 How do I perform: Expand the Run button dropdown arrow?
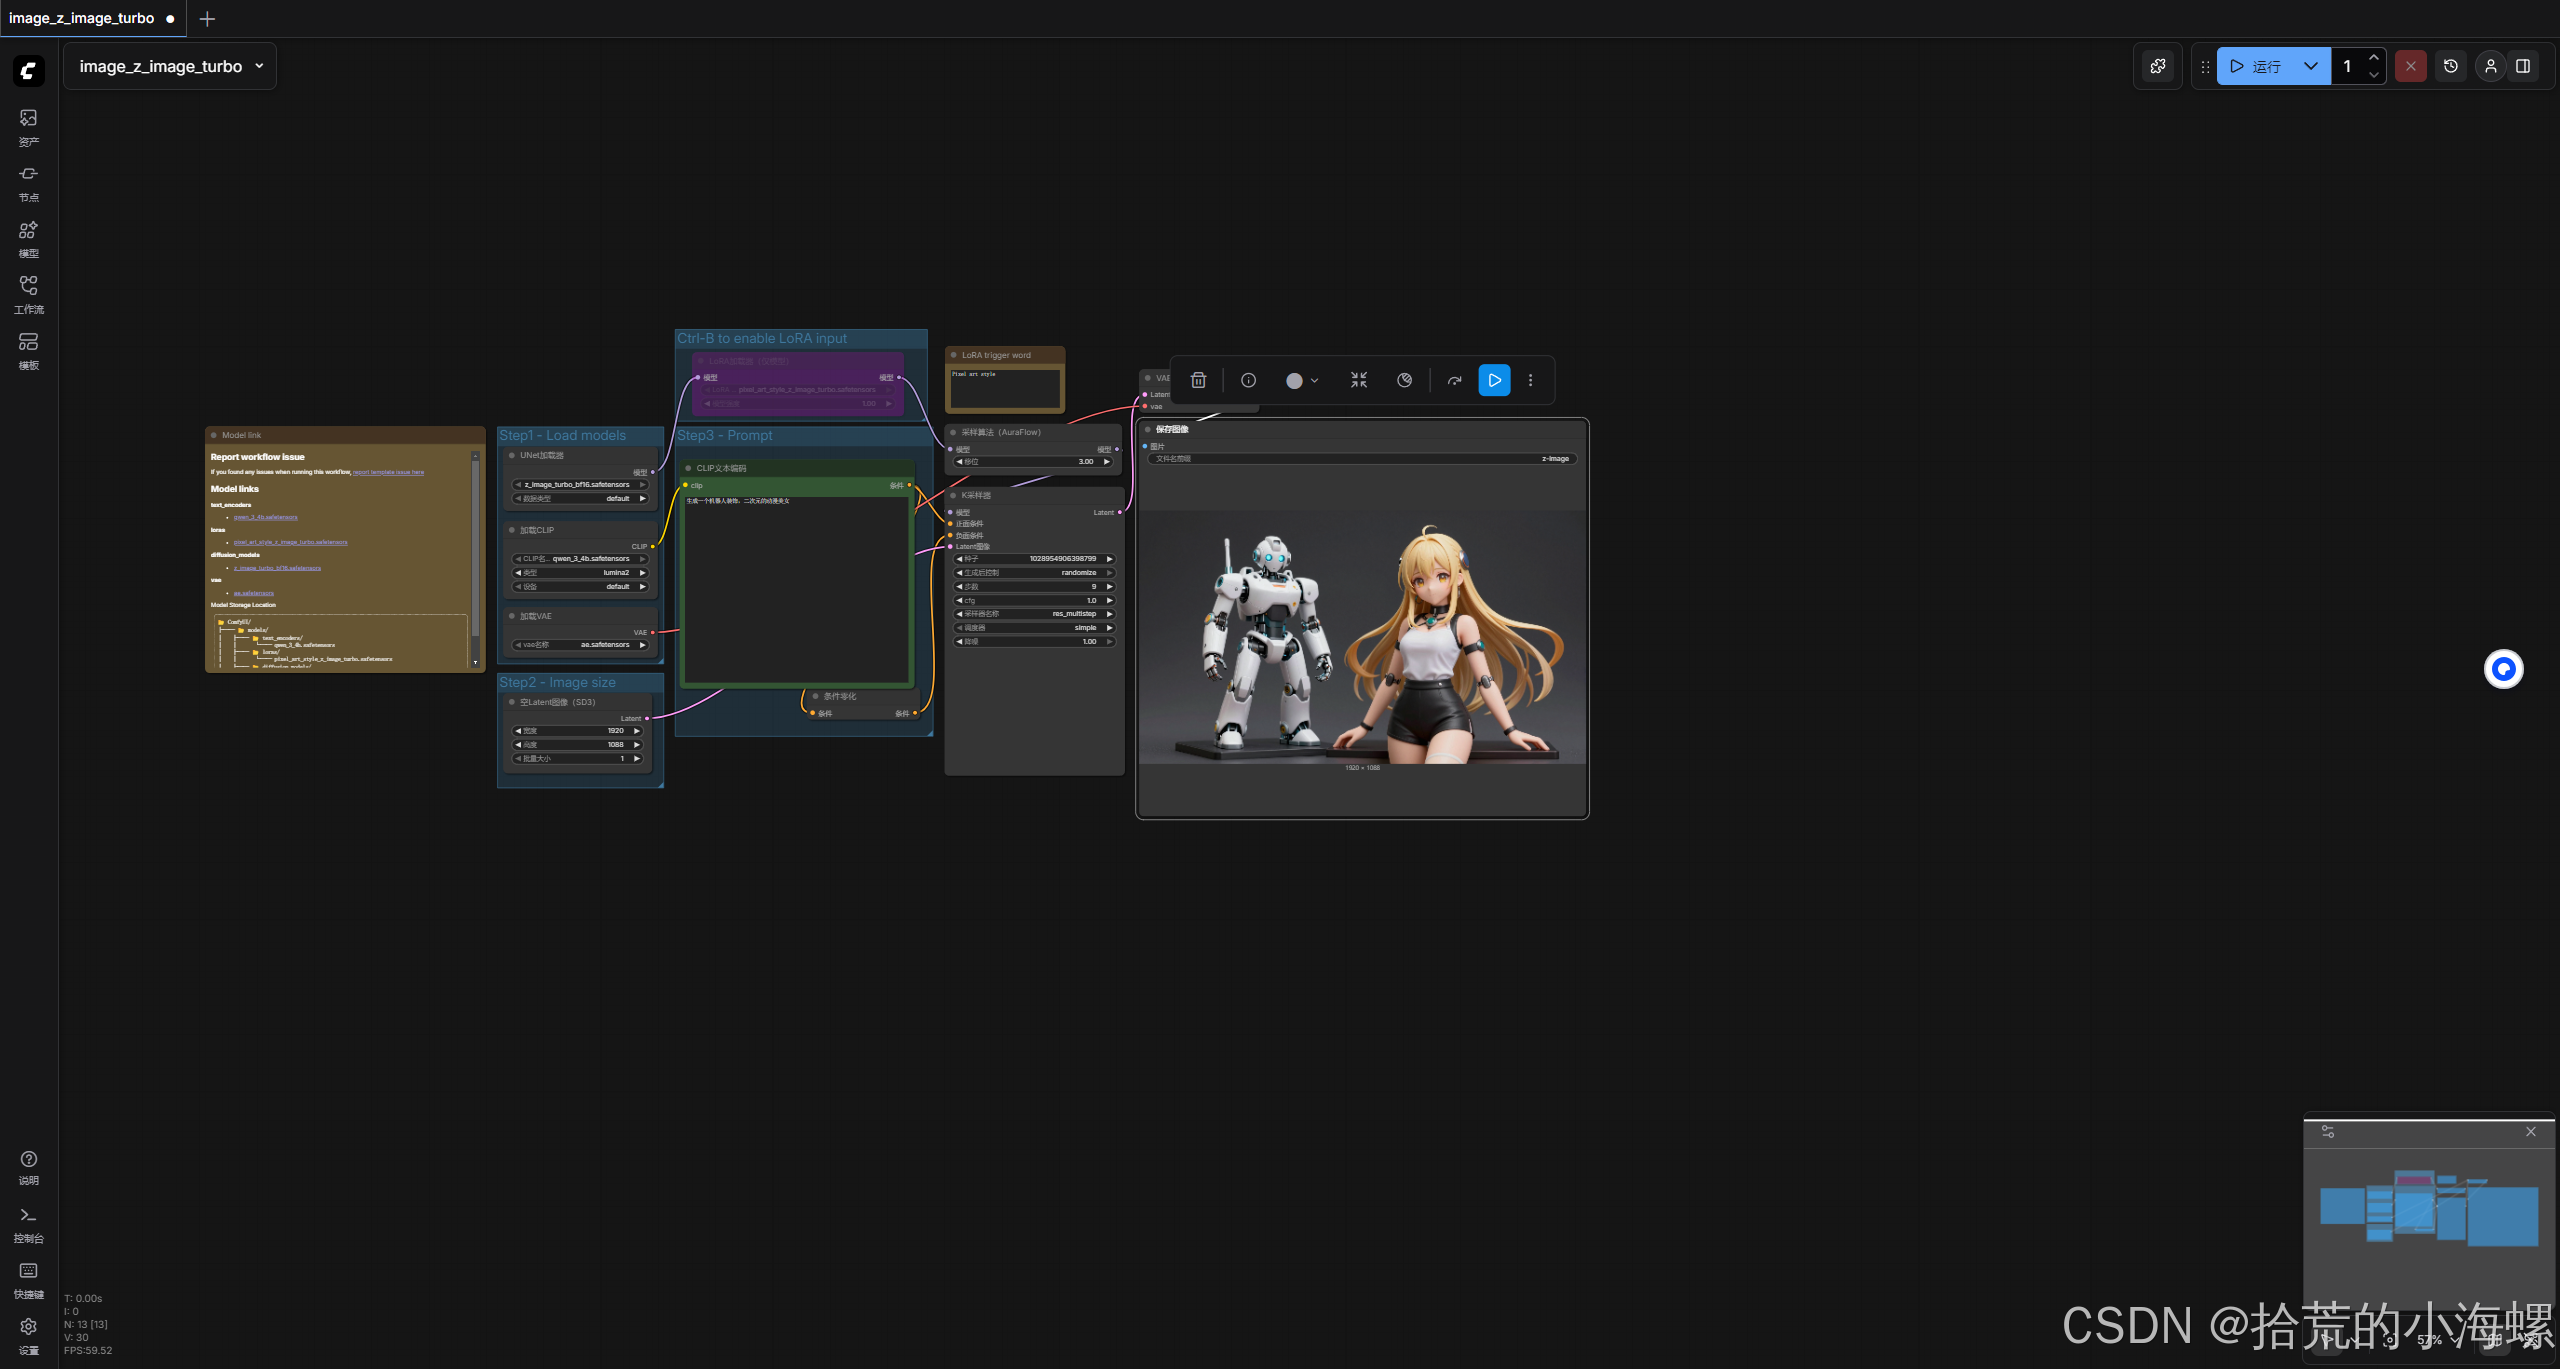(x=2310, y=66)
